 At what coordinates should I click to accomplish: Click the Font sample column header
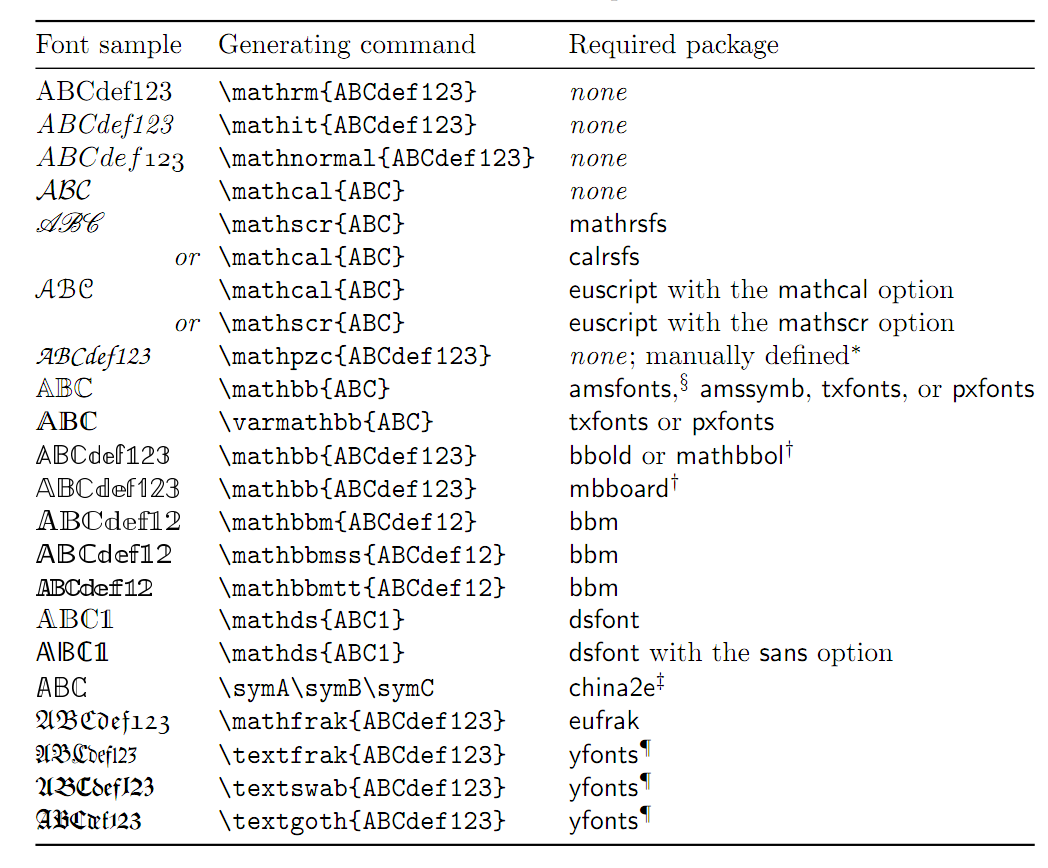109,45
